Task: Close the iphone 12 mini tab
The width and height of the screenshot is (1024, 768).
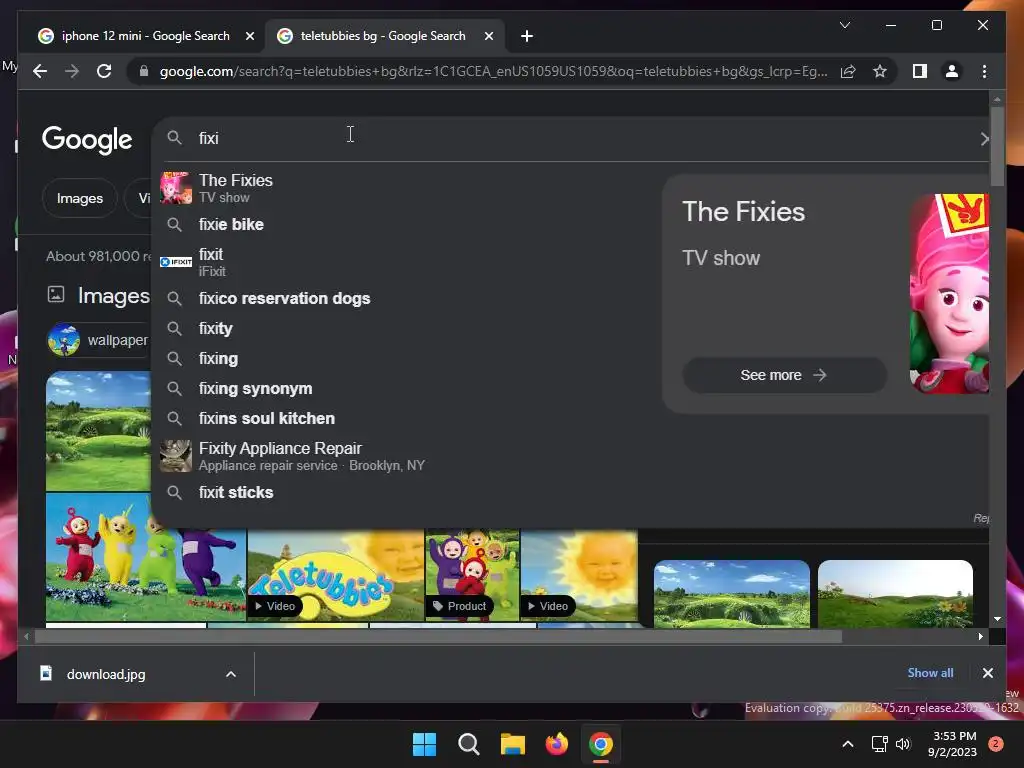Action: tap(249, 36)
